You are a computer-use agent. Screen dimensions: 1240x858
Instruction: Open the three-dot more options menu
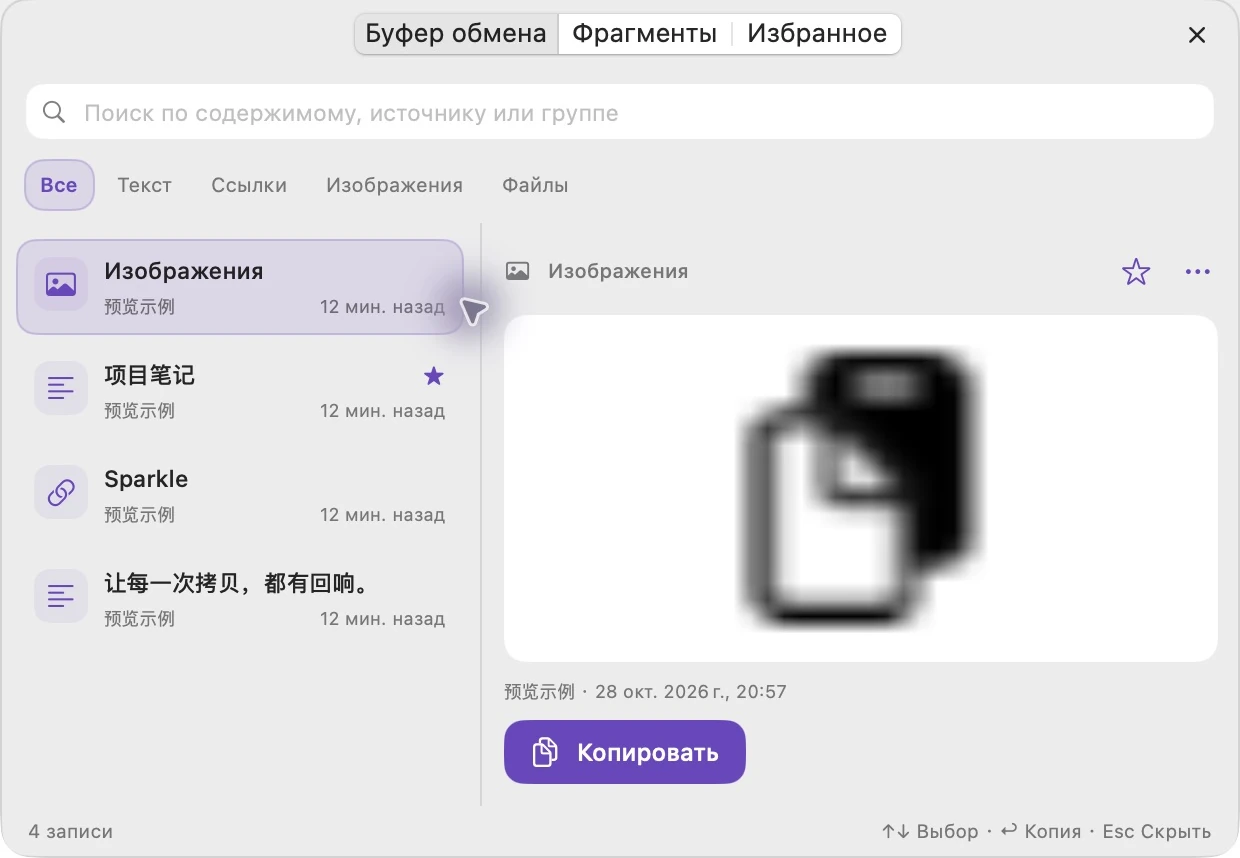tap(1197, 271)
